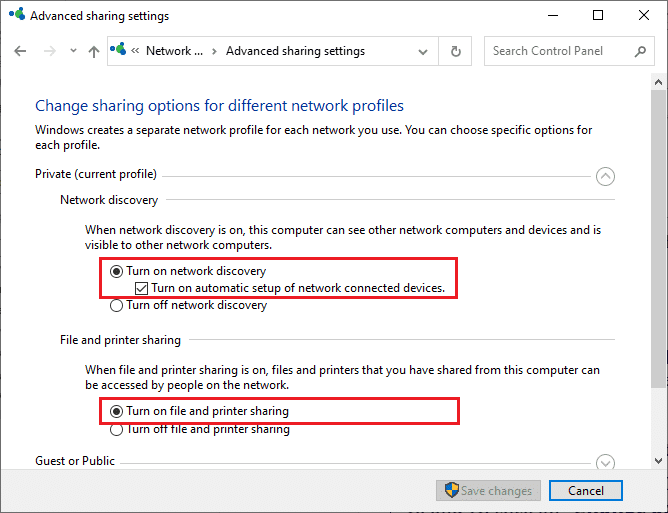Click the search magnifier icon
Screen dimensions: 668x513
click(641, 51)
